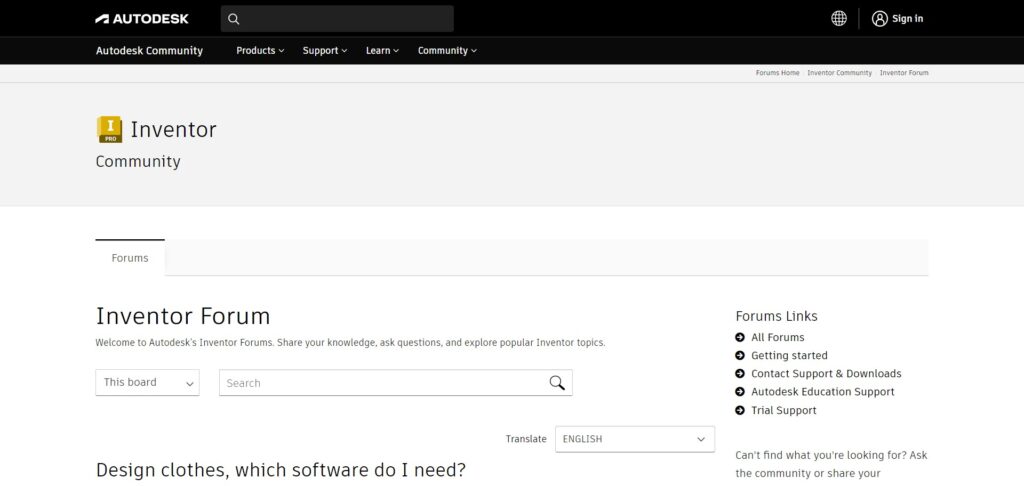Open Contact Support & Downloads link
This screenshot has height=486, width=1024.
(x=826, y=374)
